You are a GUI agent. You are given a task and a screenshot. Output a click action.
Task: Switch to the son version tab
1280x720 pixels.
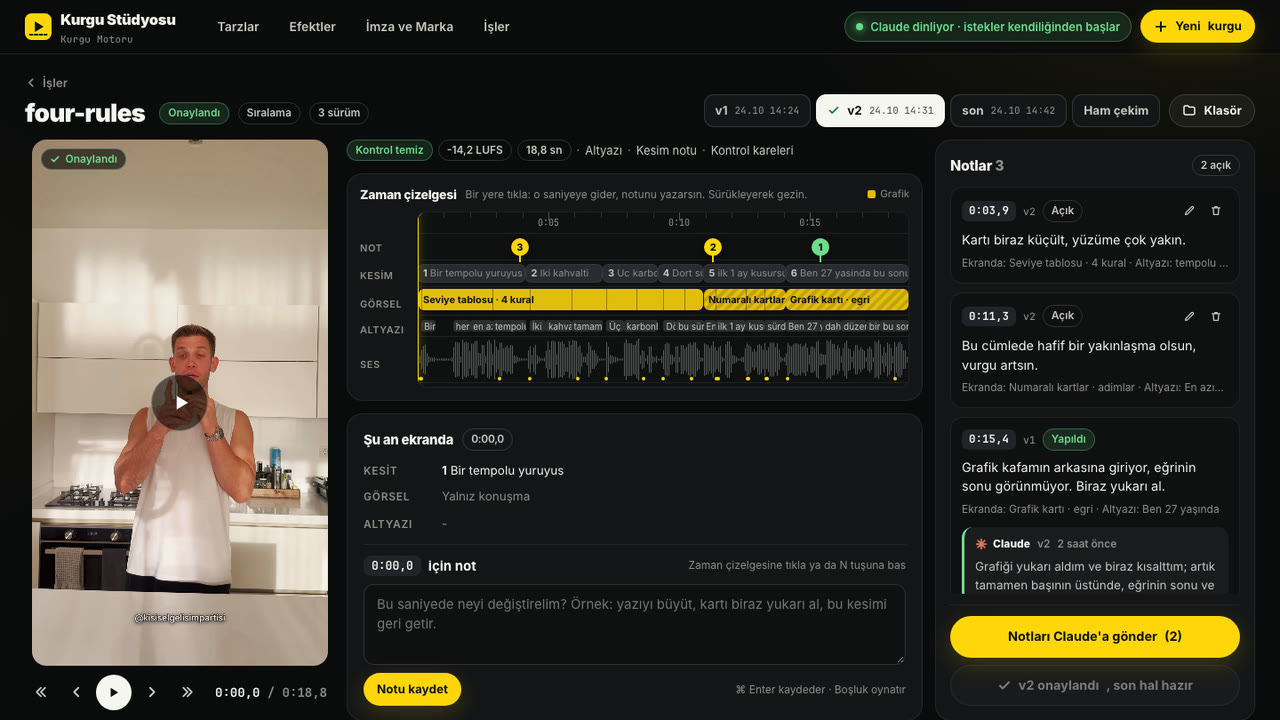(1008, 111)
